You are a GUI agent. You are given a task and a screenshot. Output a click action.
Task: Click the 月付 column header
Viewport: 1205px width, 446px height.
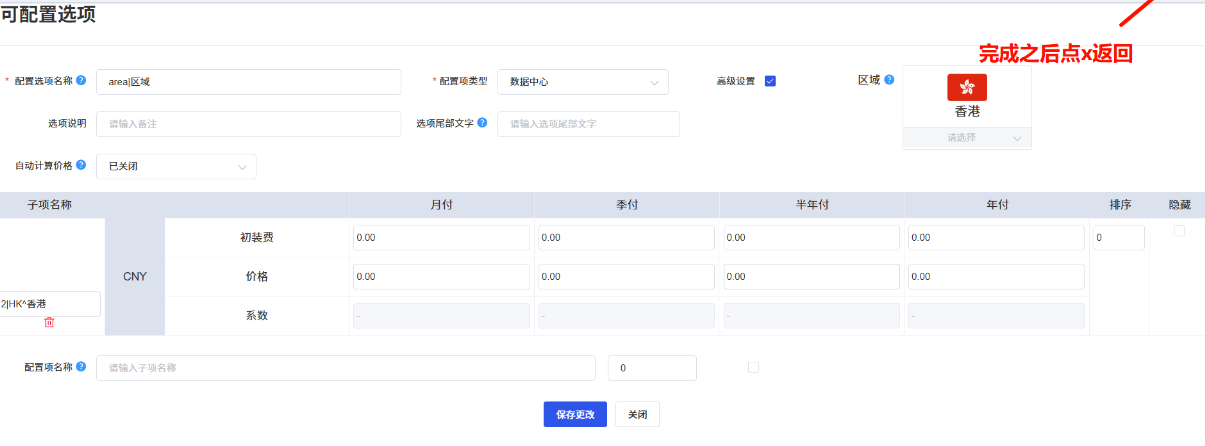click(441, 205)
